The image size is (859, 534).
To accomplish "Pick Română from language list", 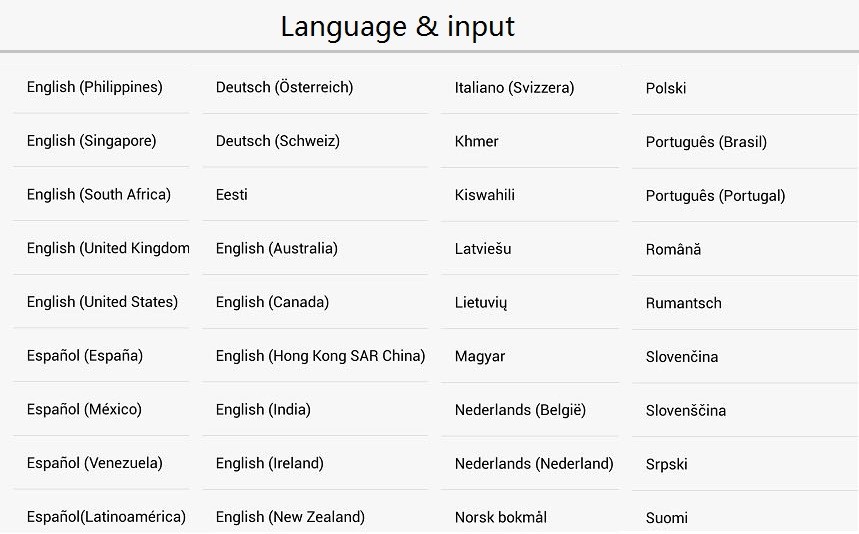I will click(x=674, y=250).
